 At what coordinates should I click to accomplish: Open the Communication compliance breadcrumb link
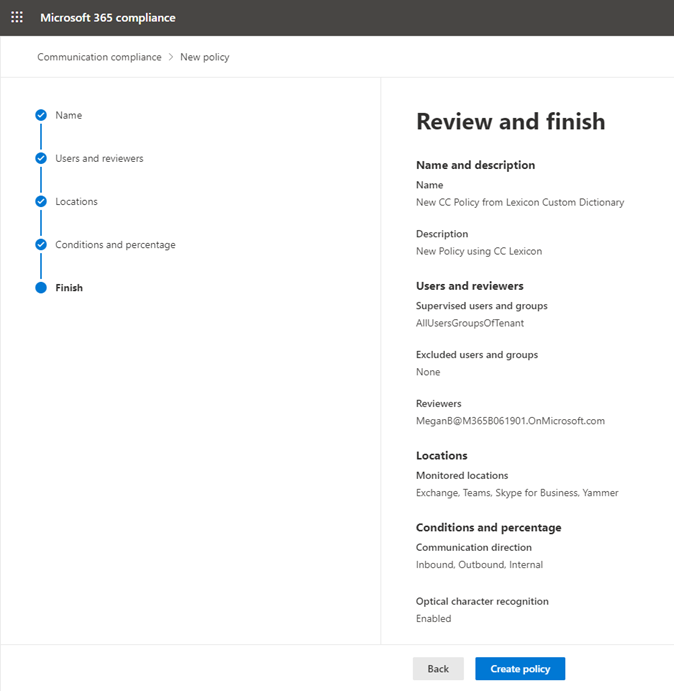(x=99, y=57)
